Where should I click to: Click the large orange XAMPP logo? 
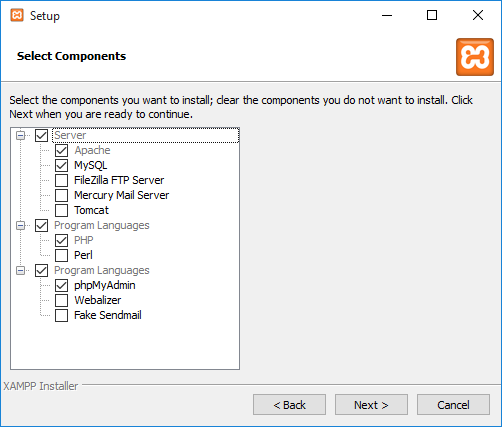(x=475, y=57)
